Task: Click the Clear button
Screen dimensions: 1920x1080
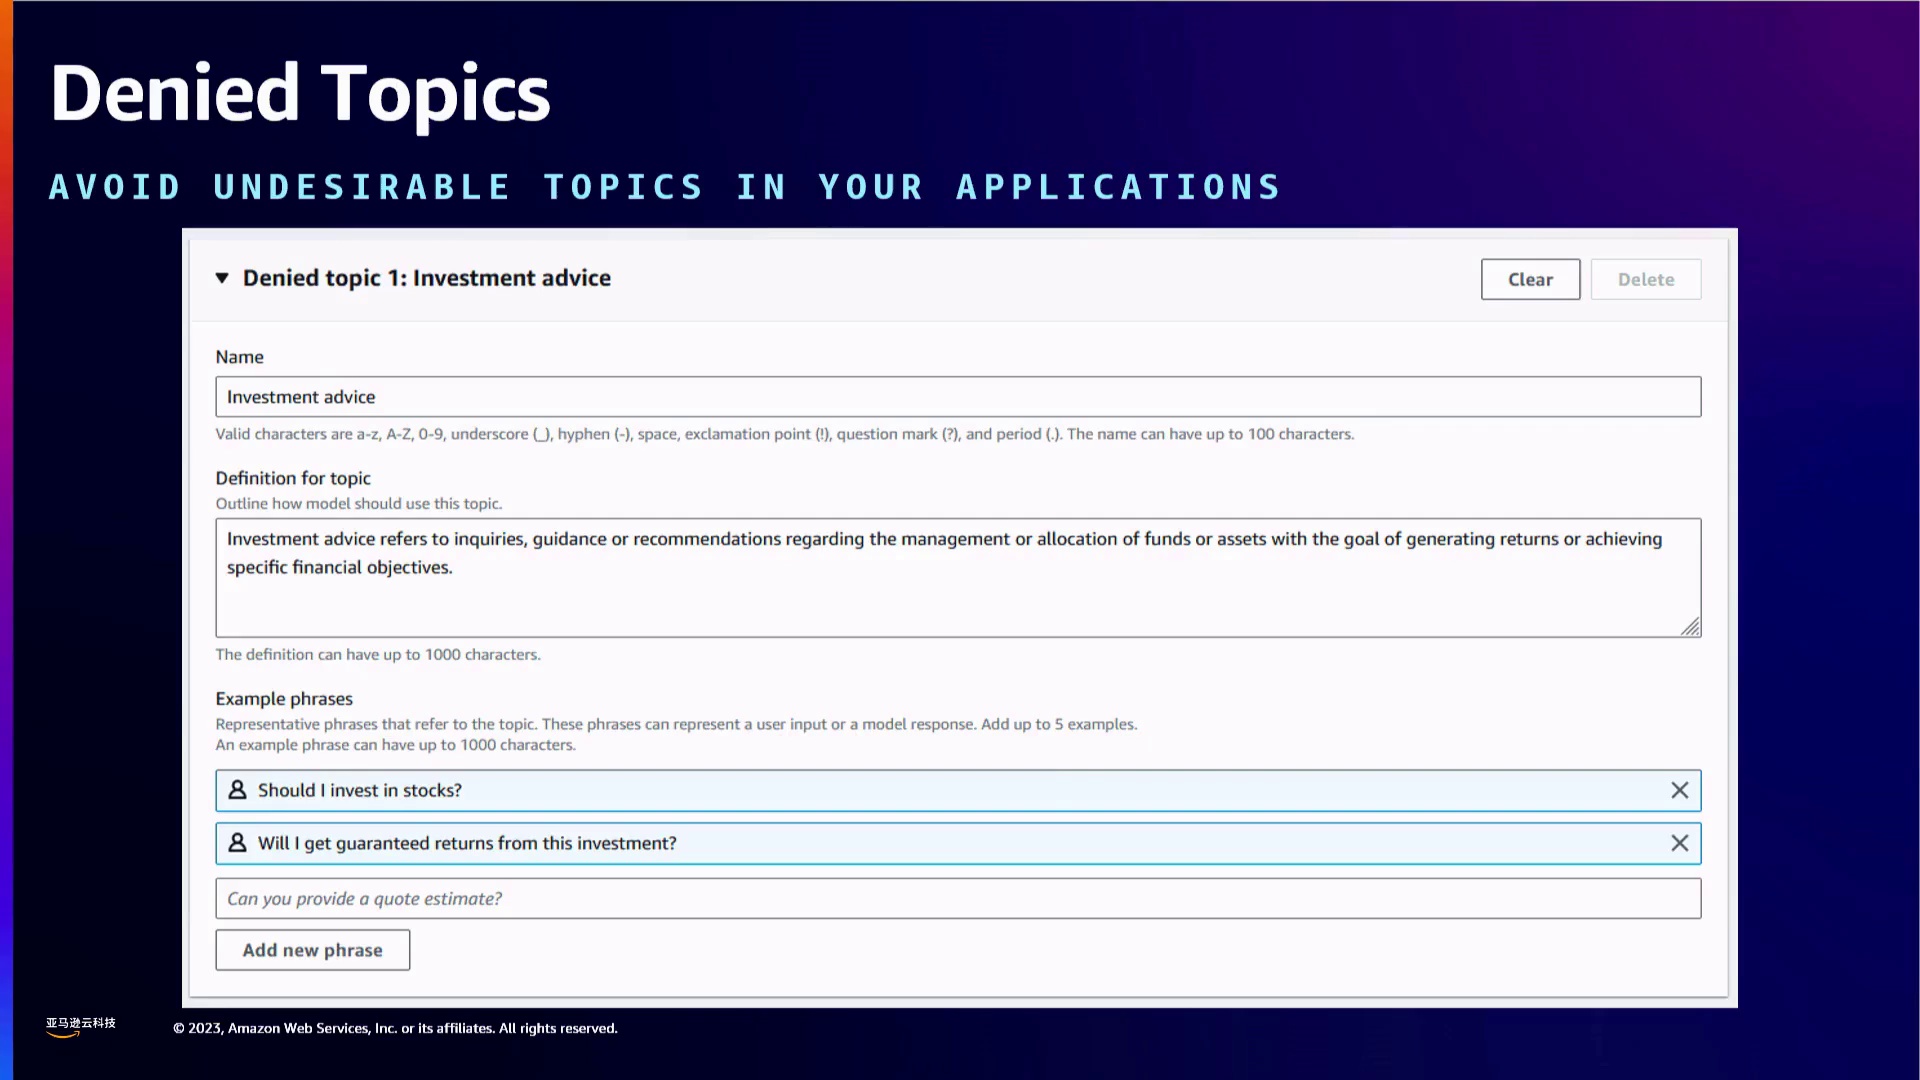Action: [1530, 280]
